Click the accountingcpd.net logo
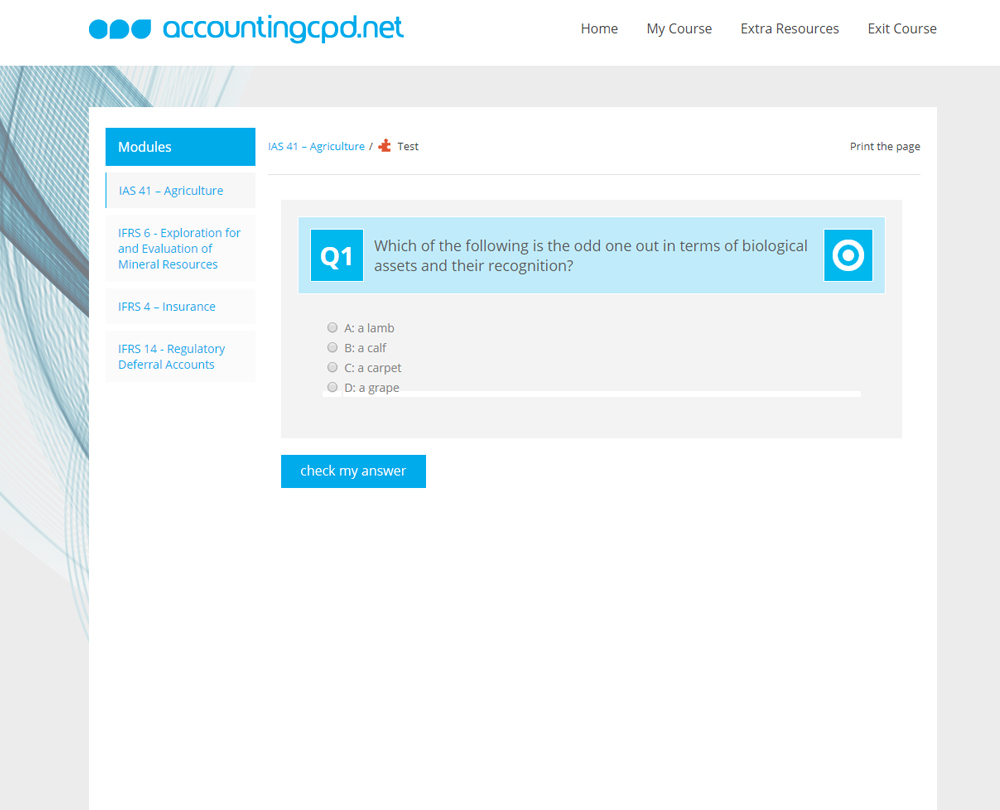The image size is (1000, 810). 246,29
